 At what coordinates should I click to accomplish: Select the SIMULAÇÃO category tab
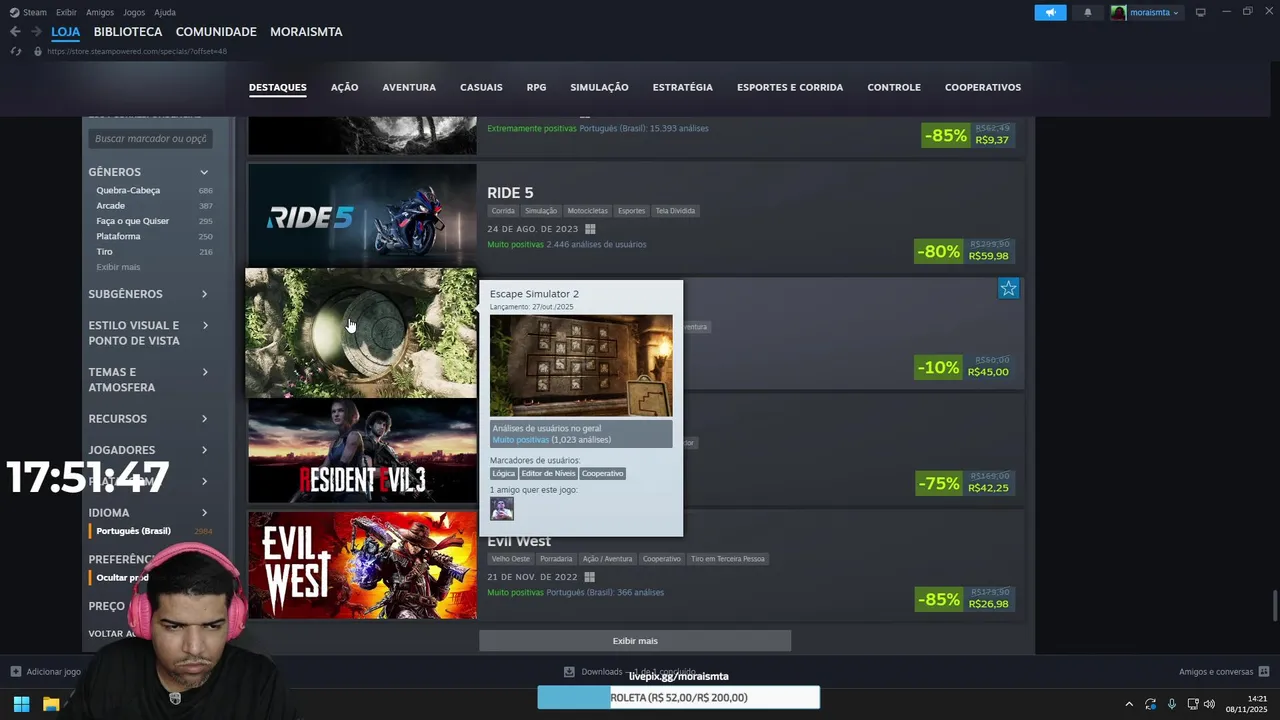click(599, 87)
